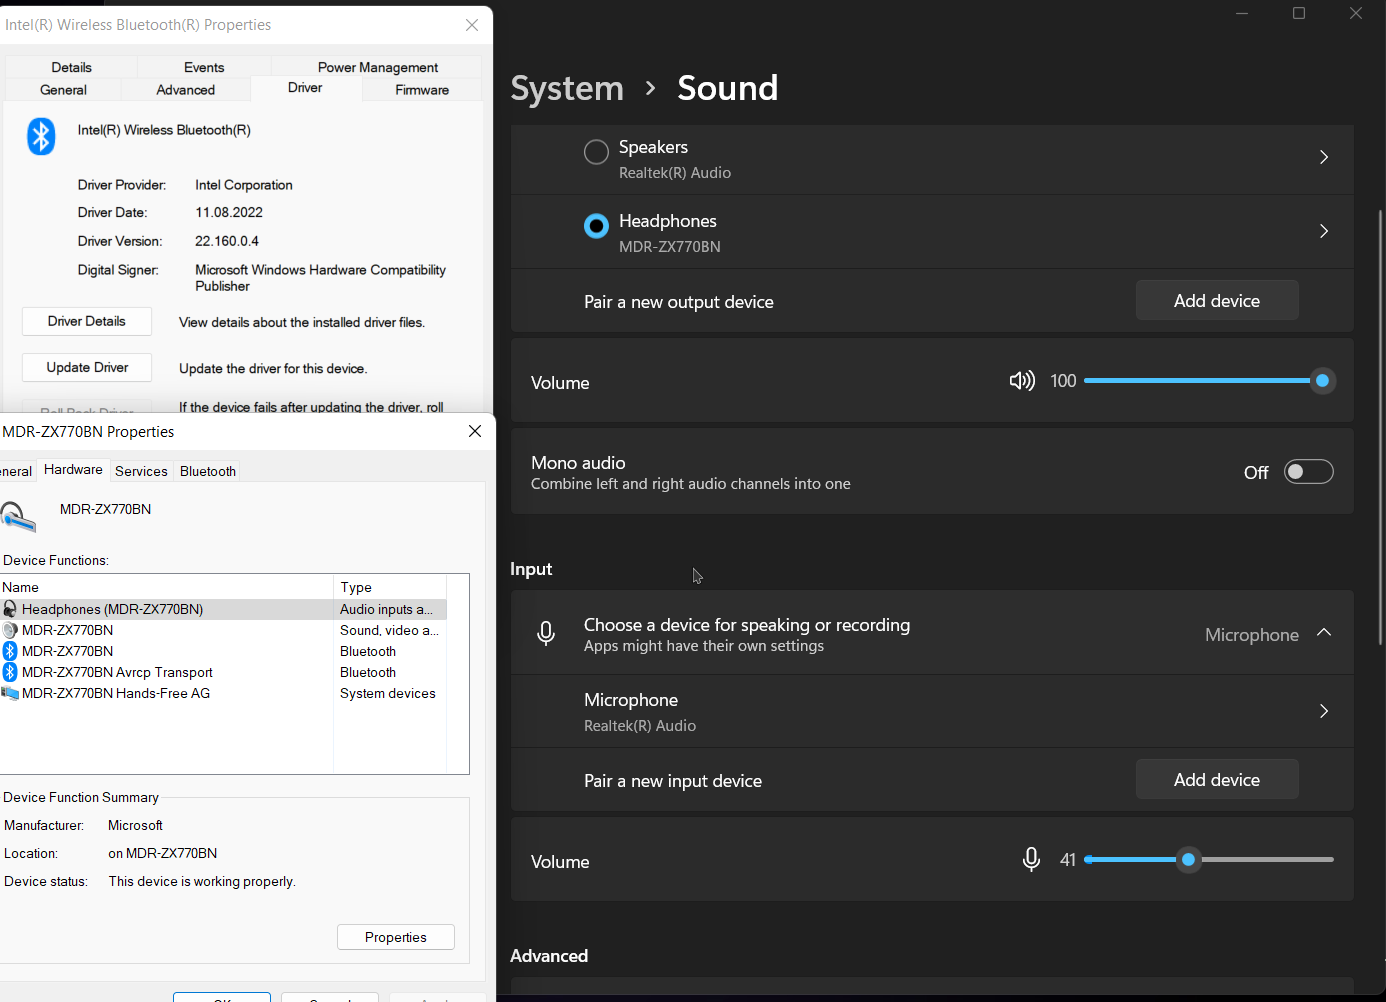Click the Update Driver button
The width and height of the screenshot is (1386, 1002).
tap(86, 367)
